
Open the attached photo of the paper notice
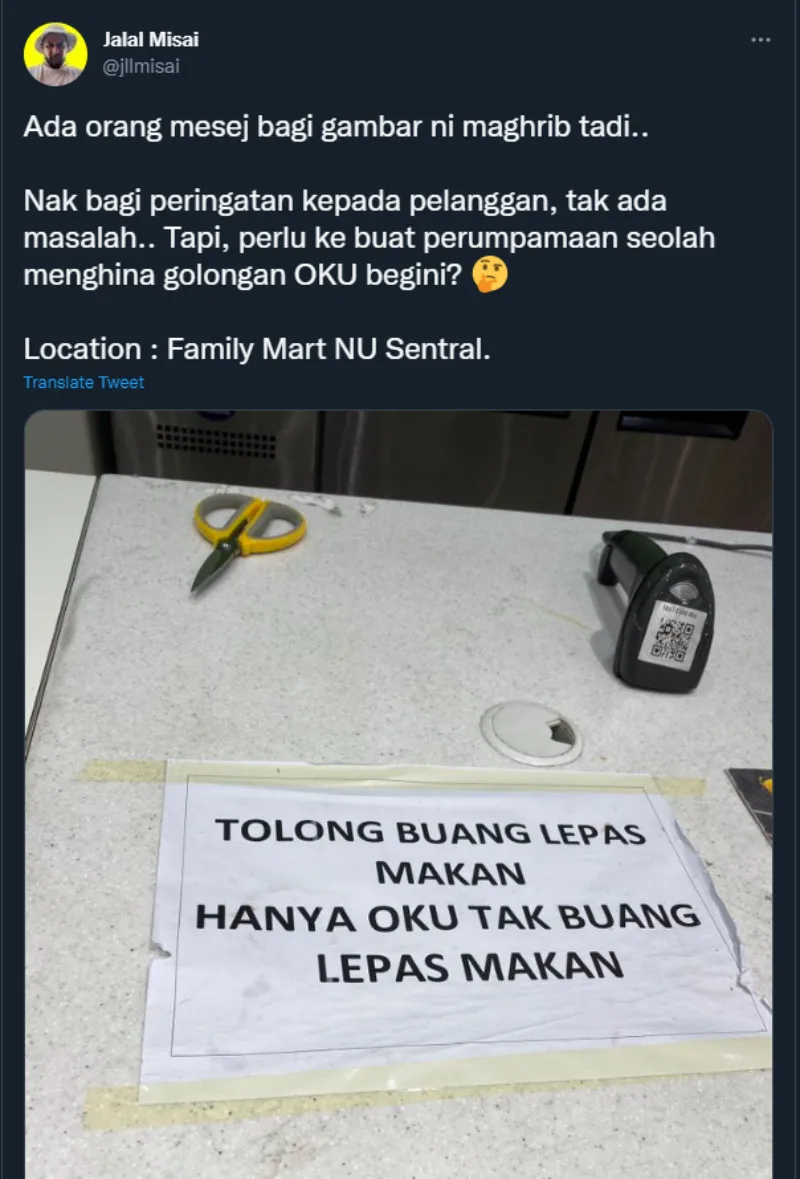coord(398,794)
